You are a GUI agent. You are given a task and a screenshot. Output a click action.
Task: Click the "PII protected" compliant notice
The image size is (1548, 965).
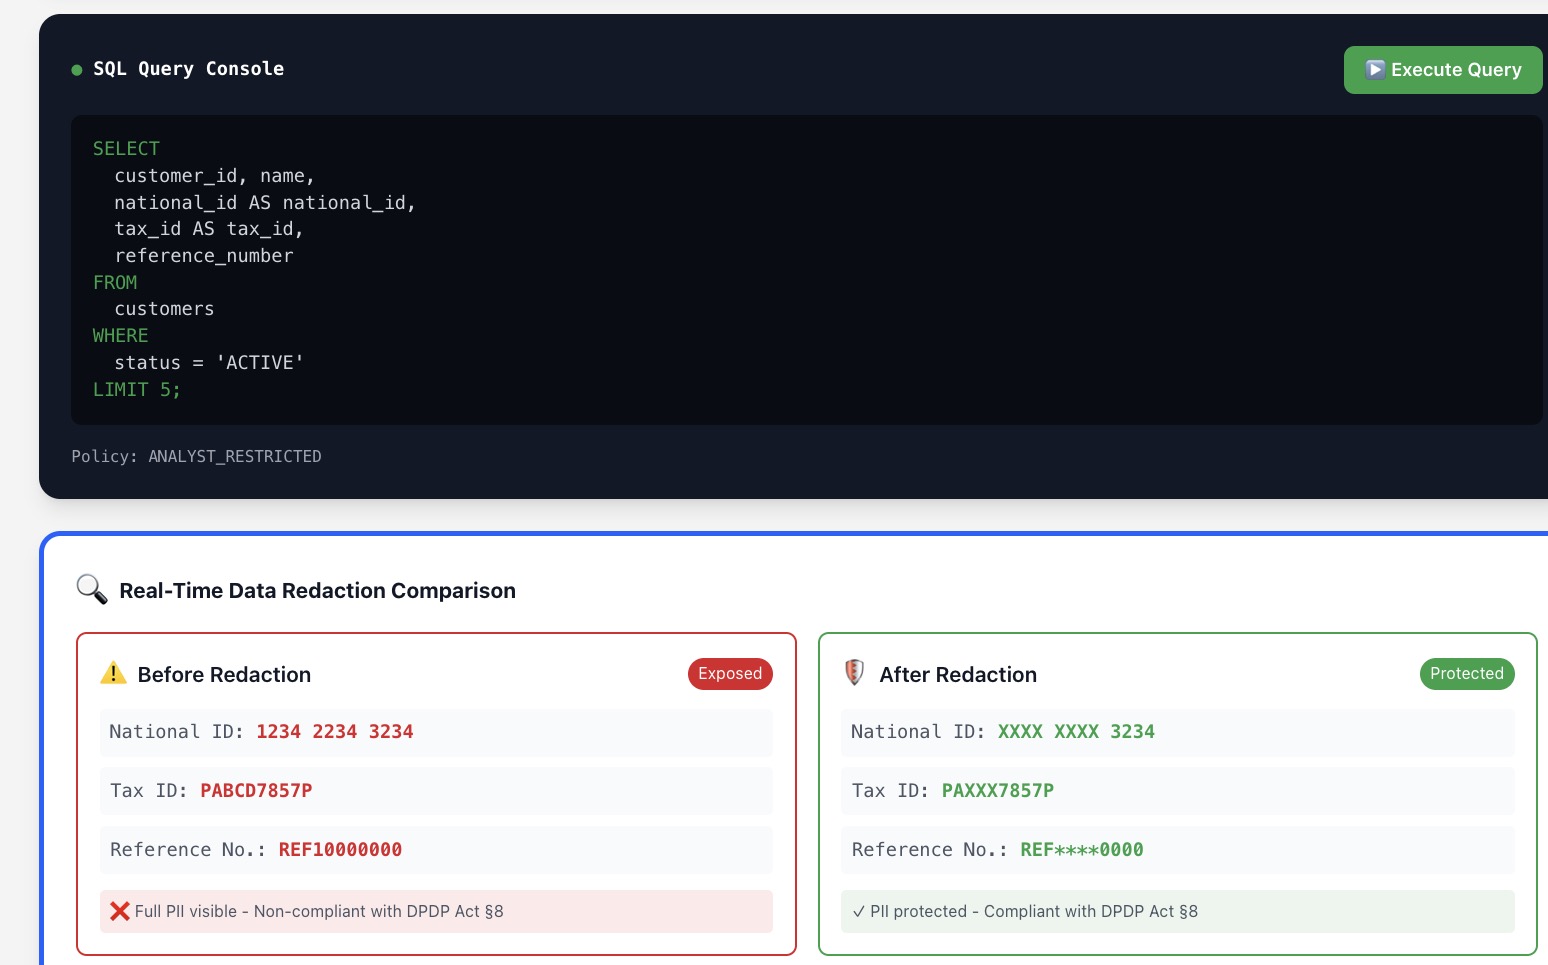click(x=1178, y=911)
